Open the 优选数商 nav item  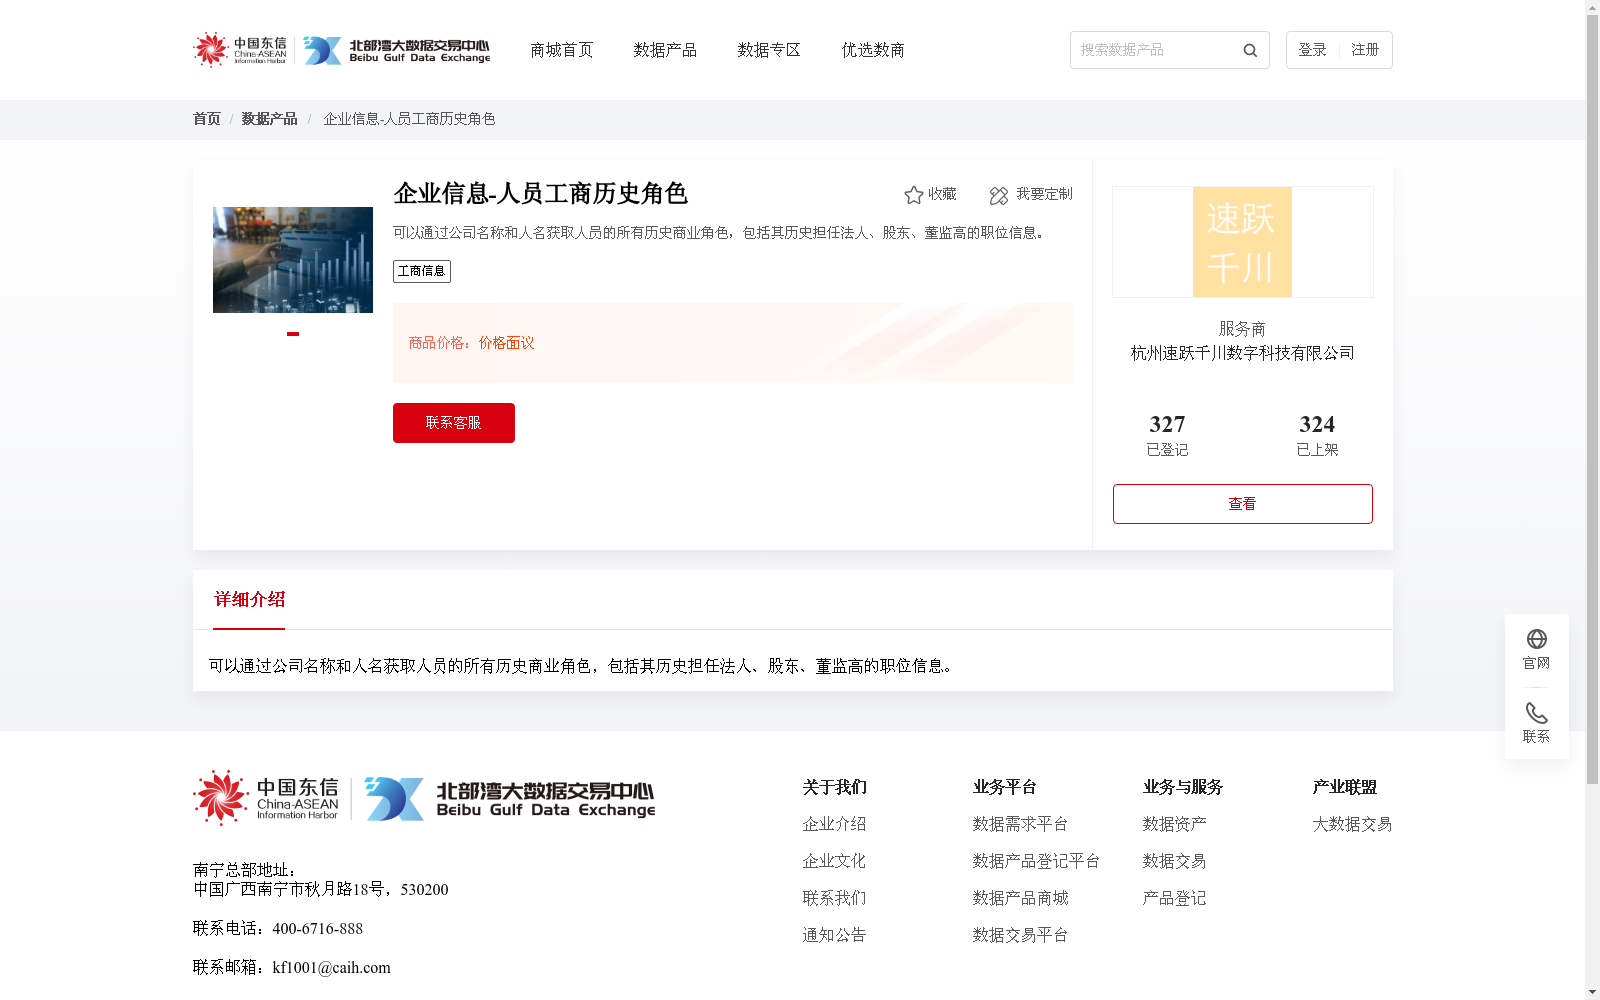pos(873,50)
